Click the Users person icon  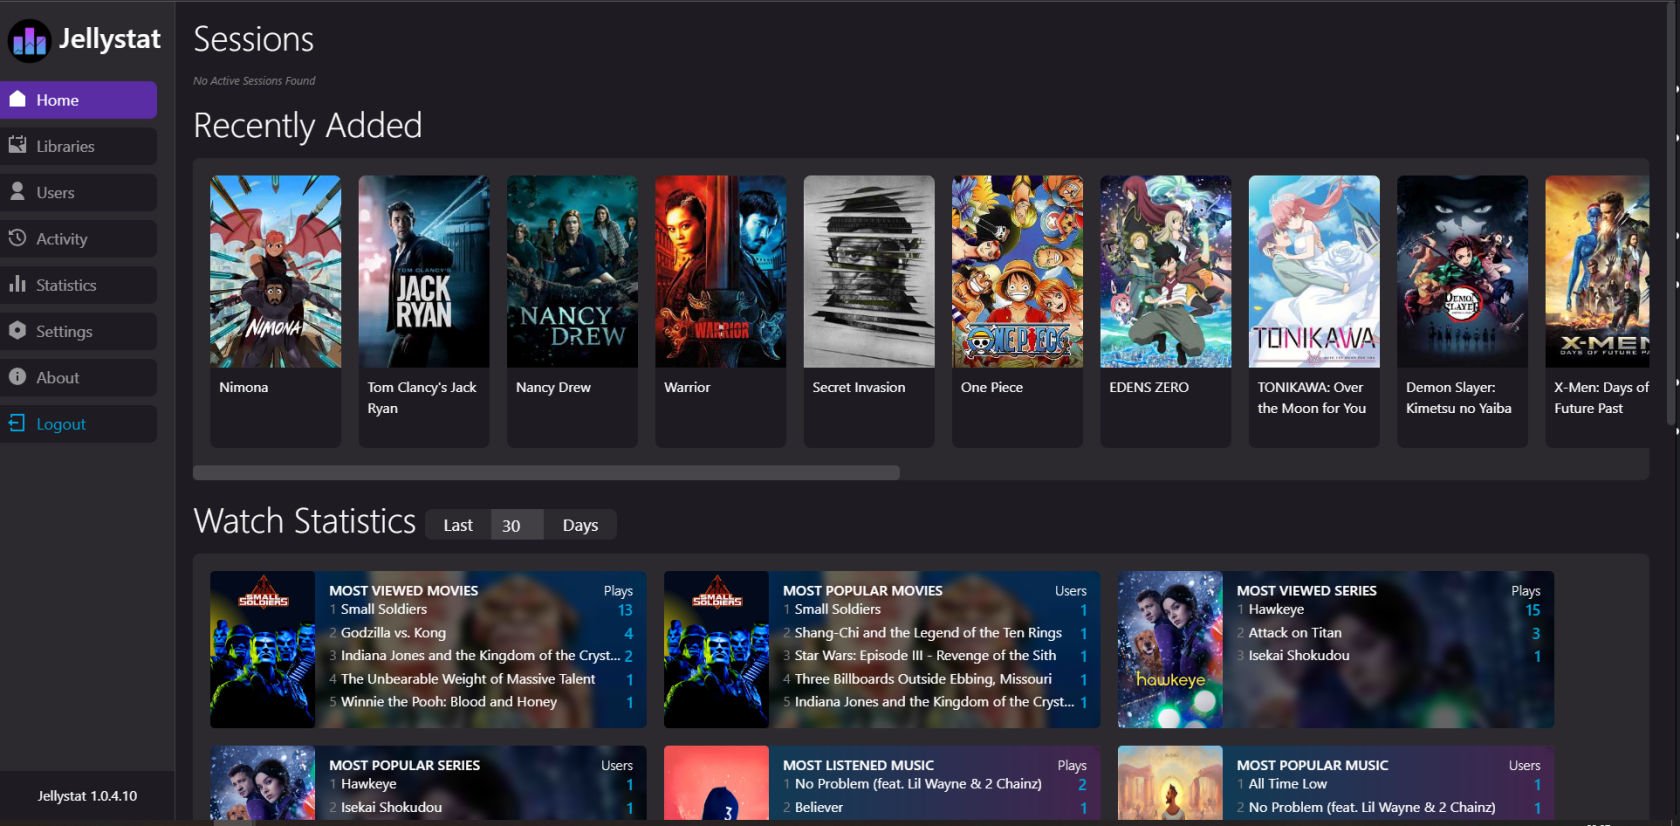pyautogui.click(x=17, y=192)
